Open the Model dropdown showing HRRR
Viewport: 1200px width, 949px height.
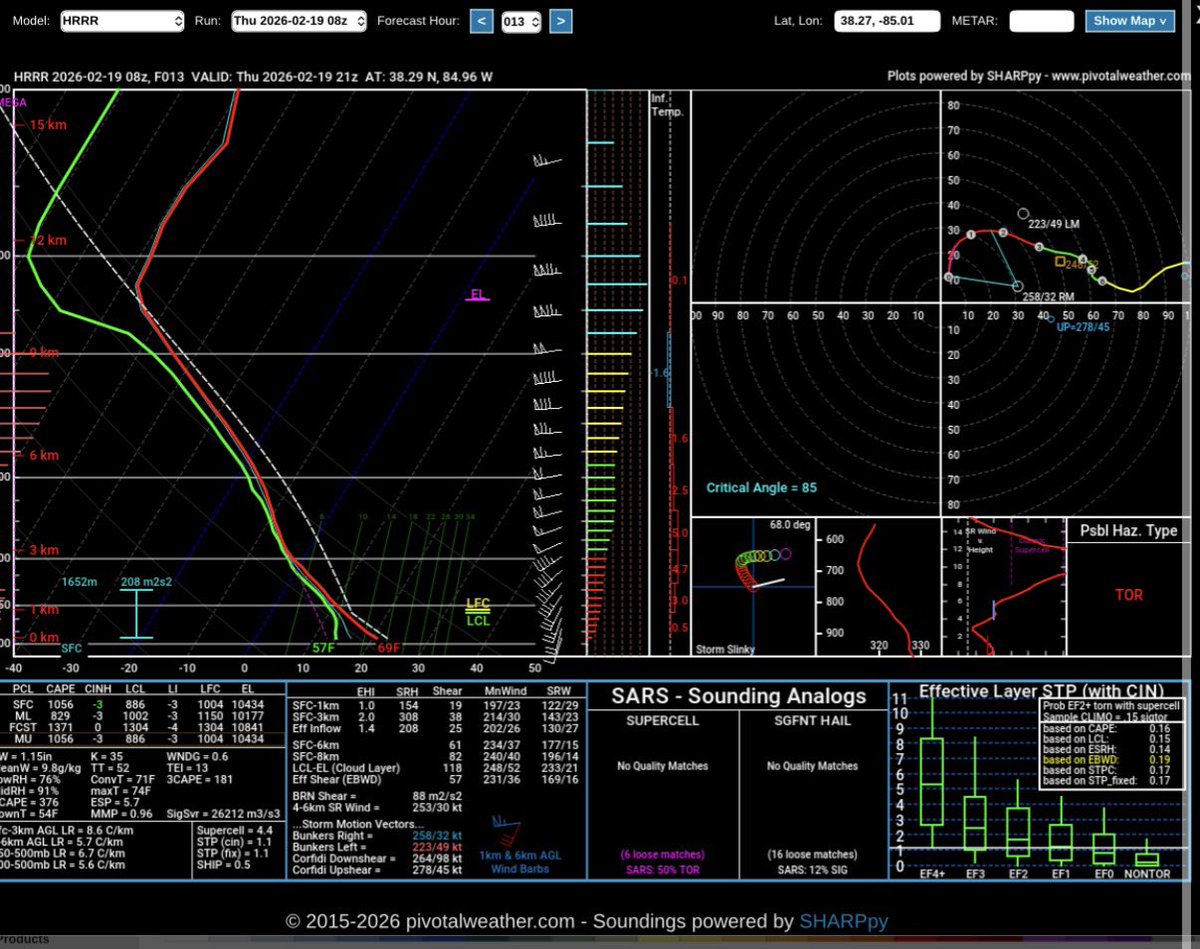click(122, 20)
